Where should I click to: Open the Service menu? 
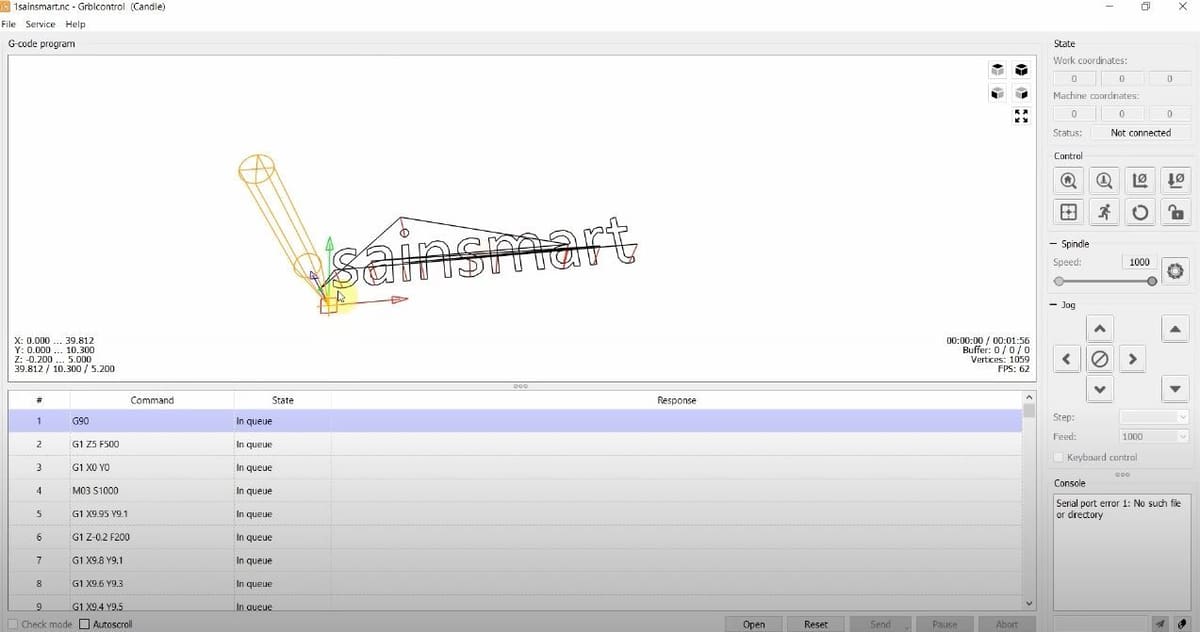(x=40, y=24)
